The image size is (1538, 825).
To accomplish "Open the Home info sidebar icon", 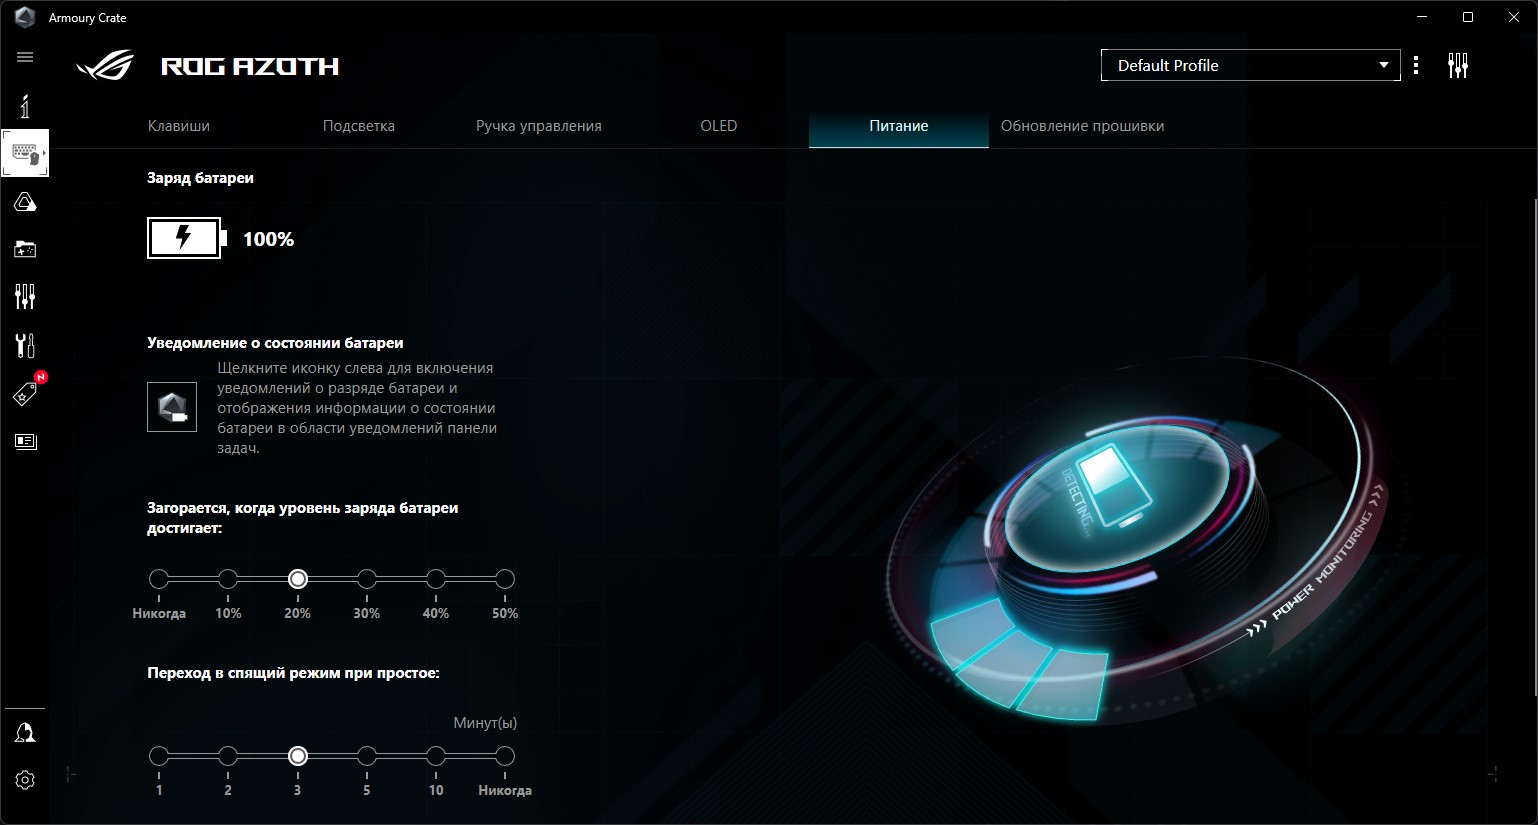I will 25,106.
